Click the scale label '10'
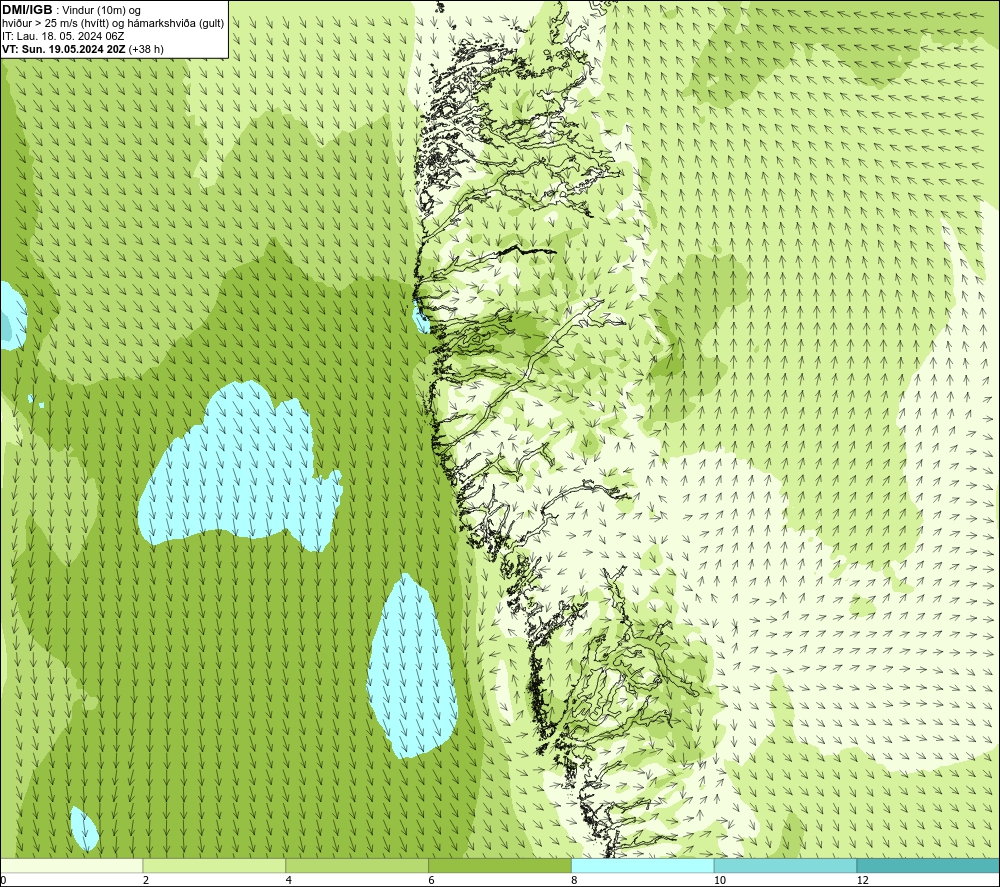This screenshot has width=1000, height=887. [x=719, y=880]
